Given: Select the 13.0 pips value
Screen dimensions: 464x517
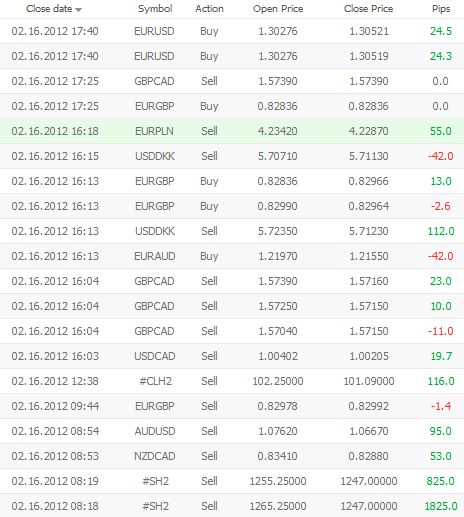Looking at the screenshot, I should point(441,181).
